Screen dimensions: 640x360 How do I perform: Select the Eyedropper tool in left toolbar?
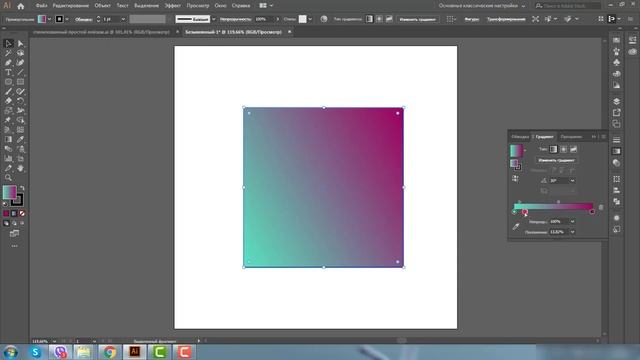[x=20, y=139]
